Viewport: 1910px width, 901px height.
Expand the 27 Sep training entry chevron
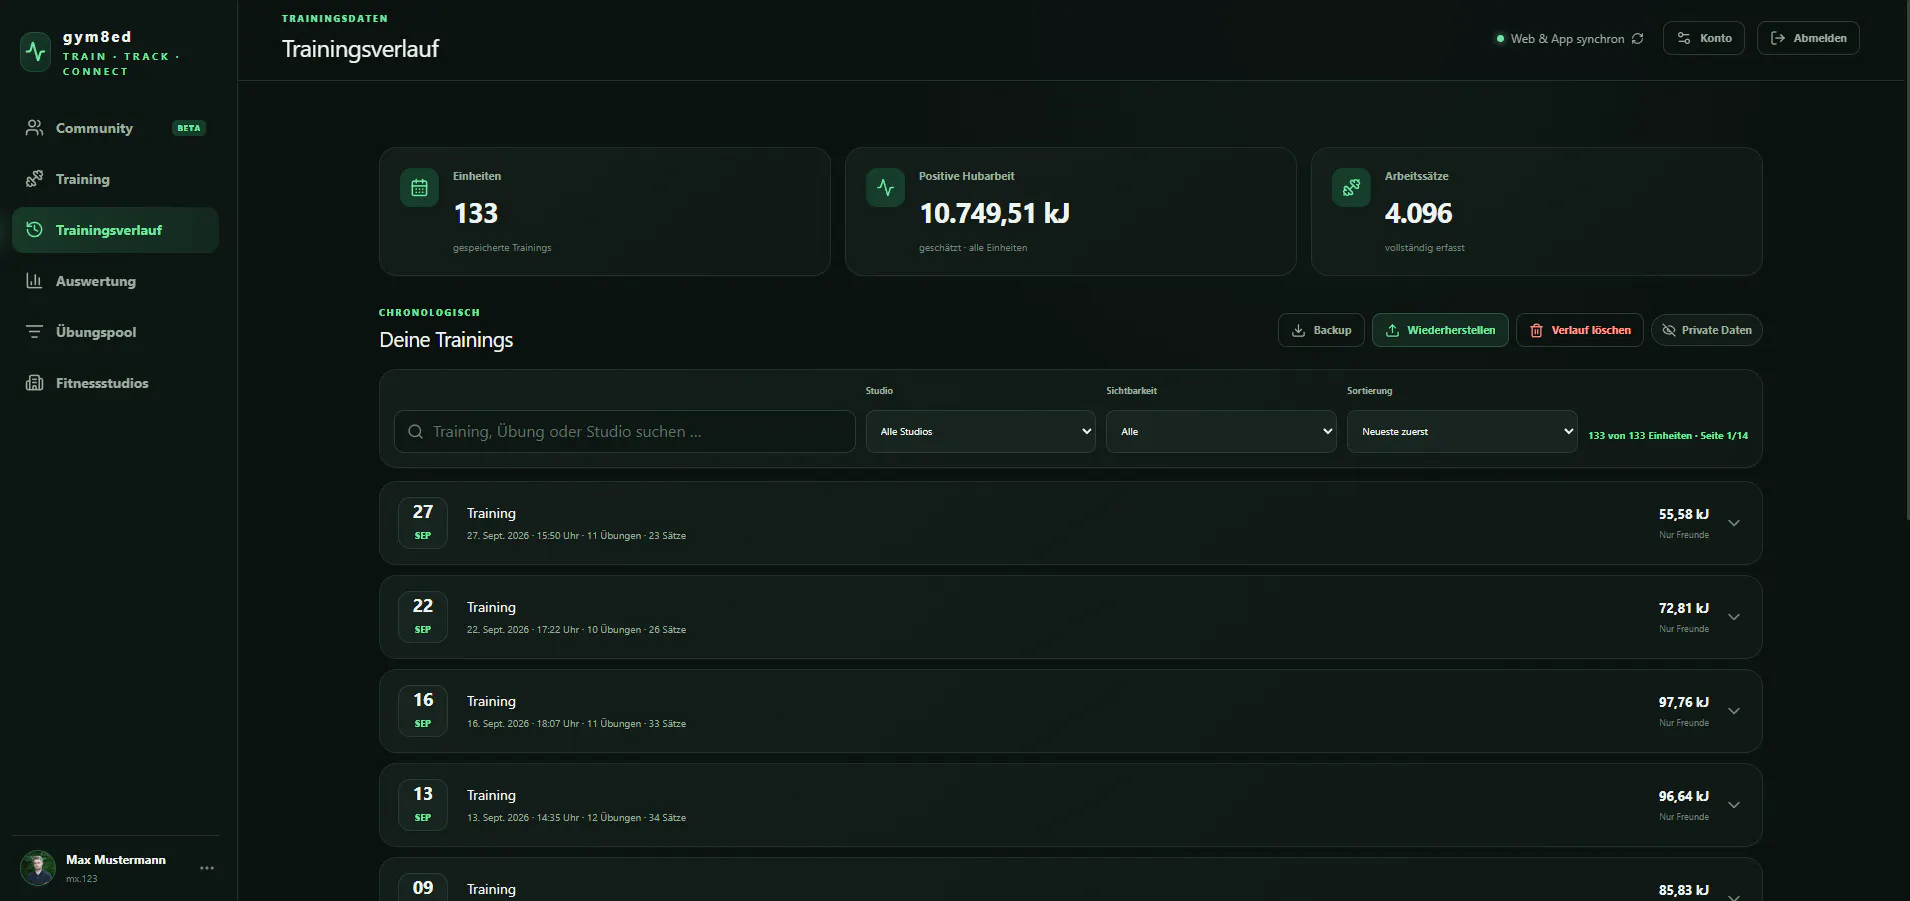coord(1734,523)
